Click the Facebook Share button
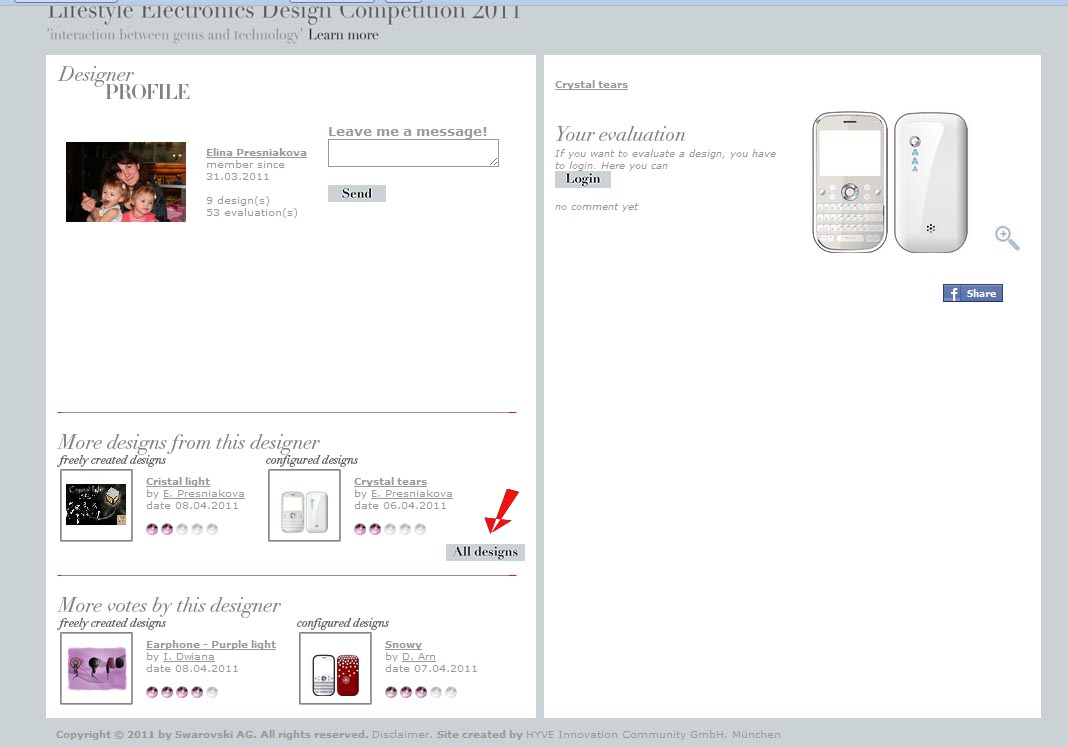The height and width of the screenshot is (747, 1068). [x=973, y=293]
